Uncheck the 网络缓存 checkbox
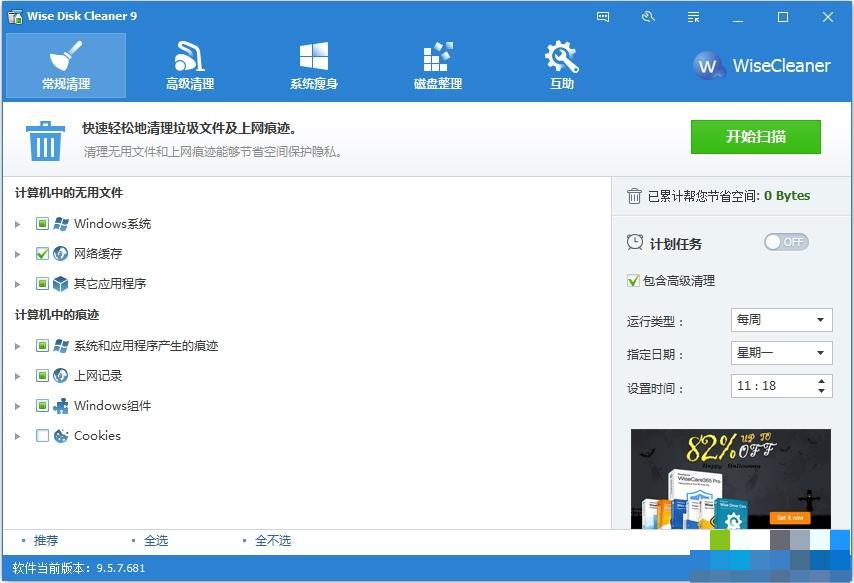The image size is (854, 583). pos(41,254)
